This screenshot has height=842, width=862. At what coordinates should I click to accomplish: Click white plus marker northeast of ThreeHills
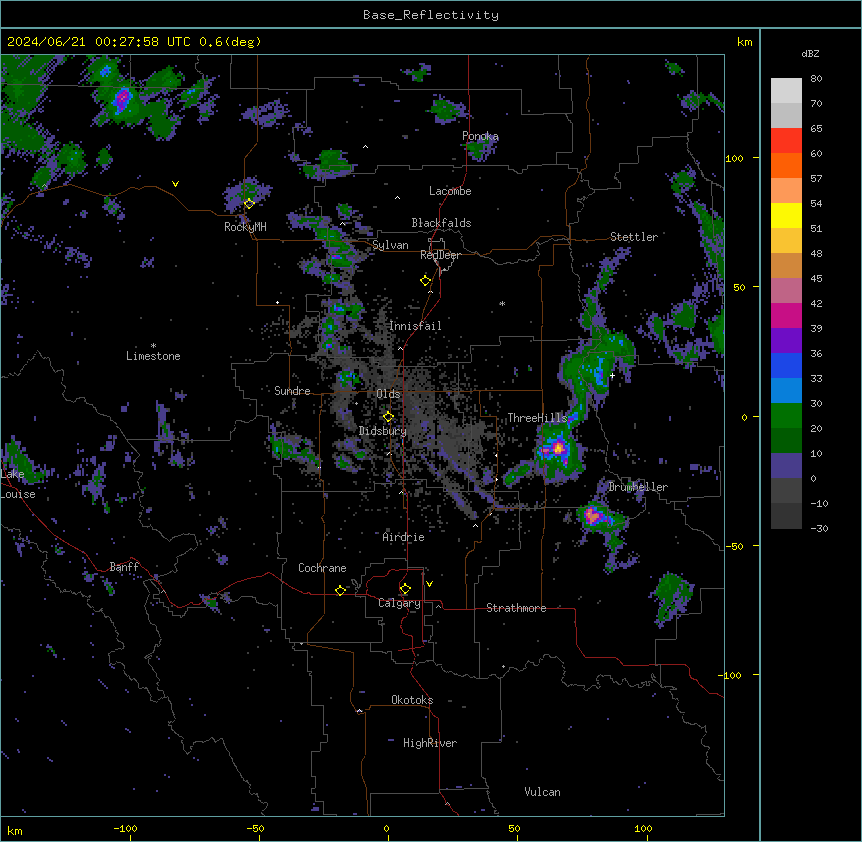point(612,376)
